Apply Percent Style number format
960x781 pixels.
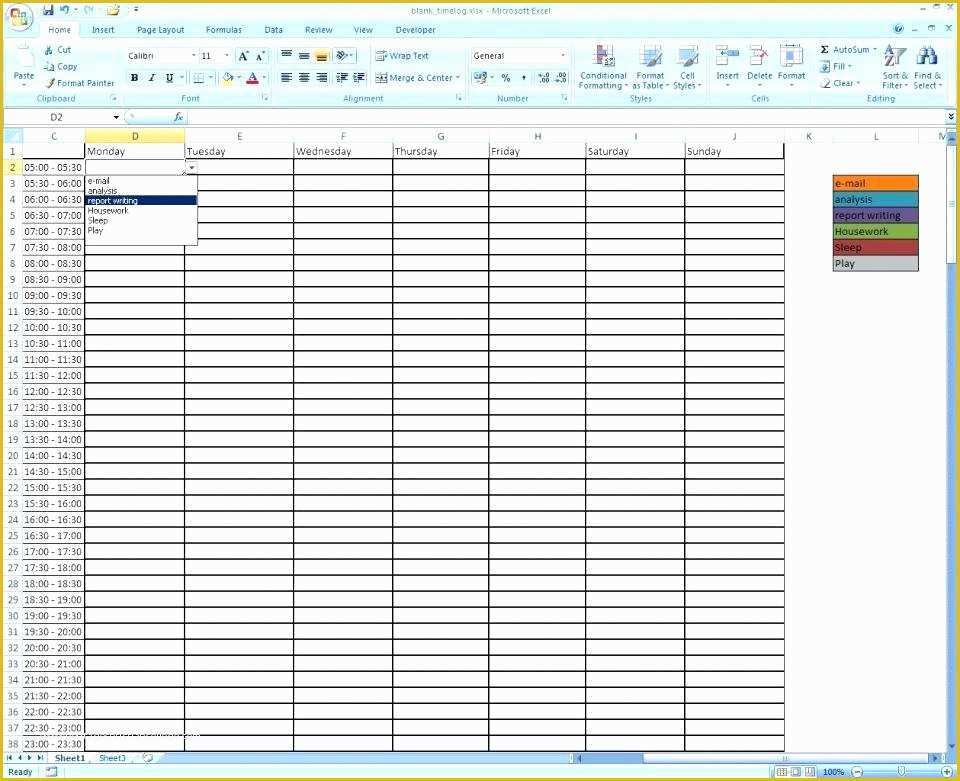click(x=506, y=78)
